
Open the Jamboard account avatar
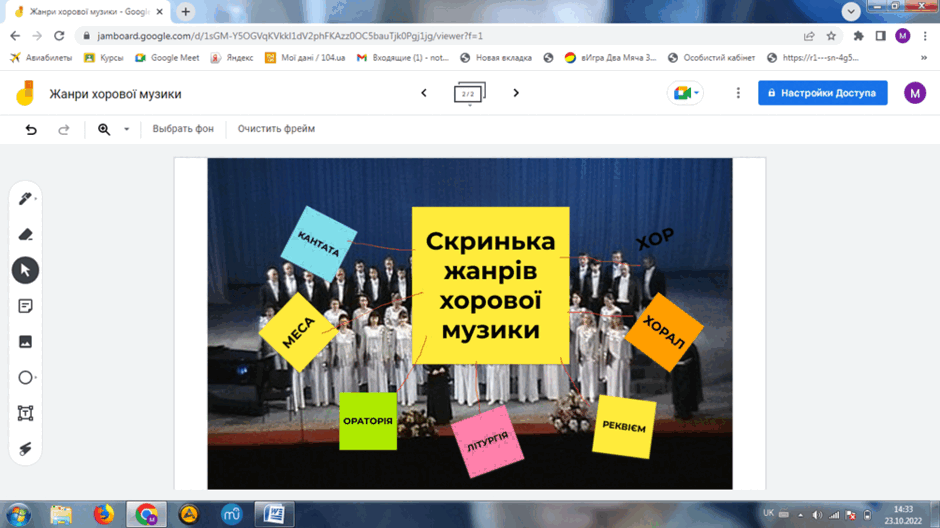(915, 93)
